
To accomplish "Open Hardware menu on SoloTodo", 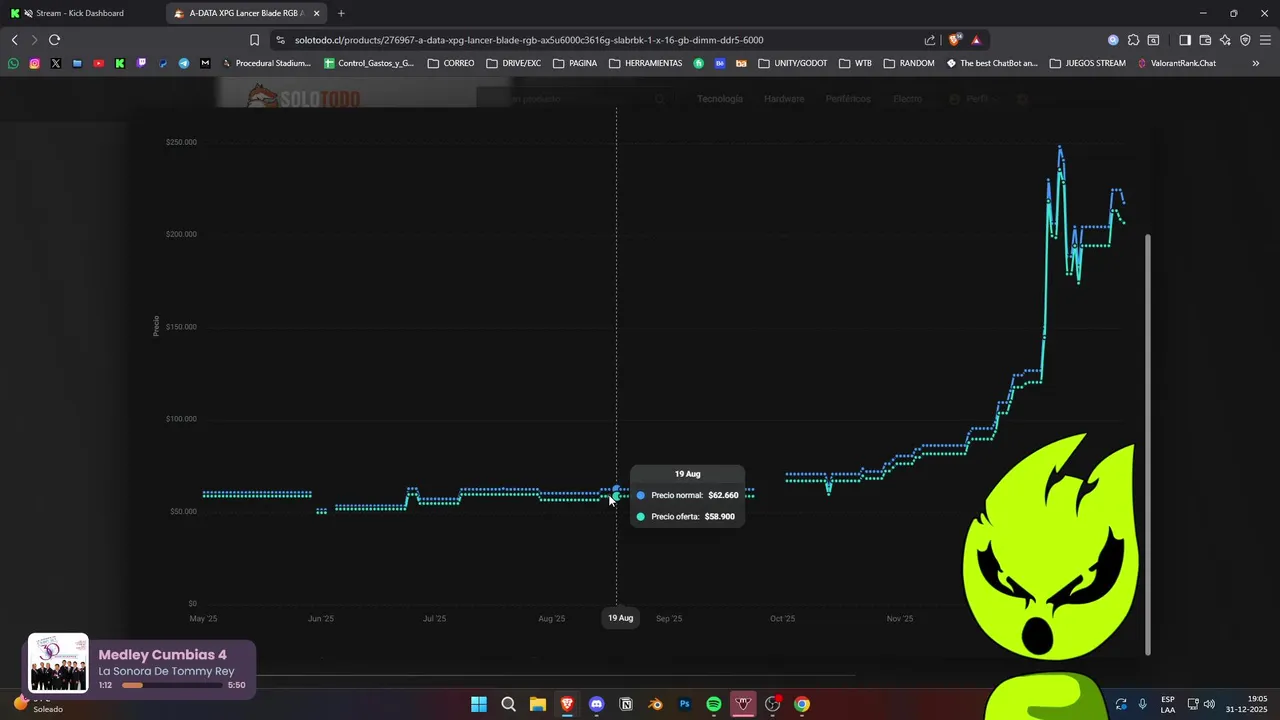I will (x=784, y=99).
